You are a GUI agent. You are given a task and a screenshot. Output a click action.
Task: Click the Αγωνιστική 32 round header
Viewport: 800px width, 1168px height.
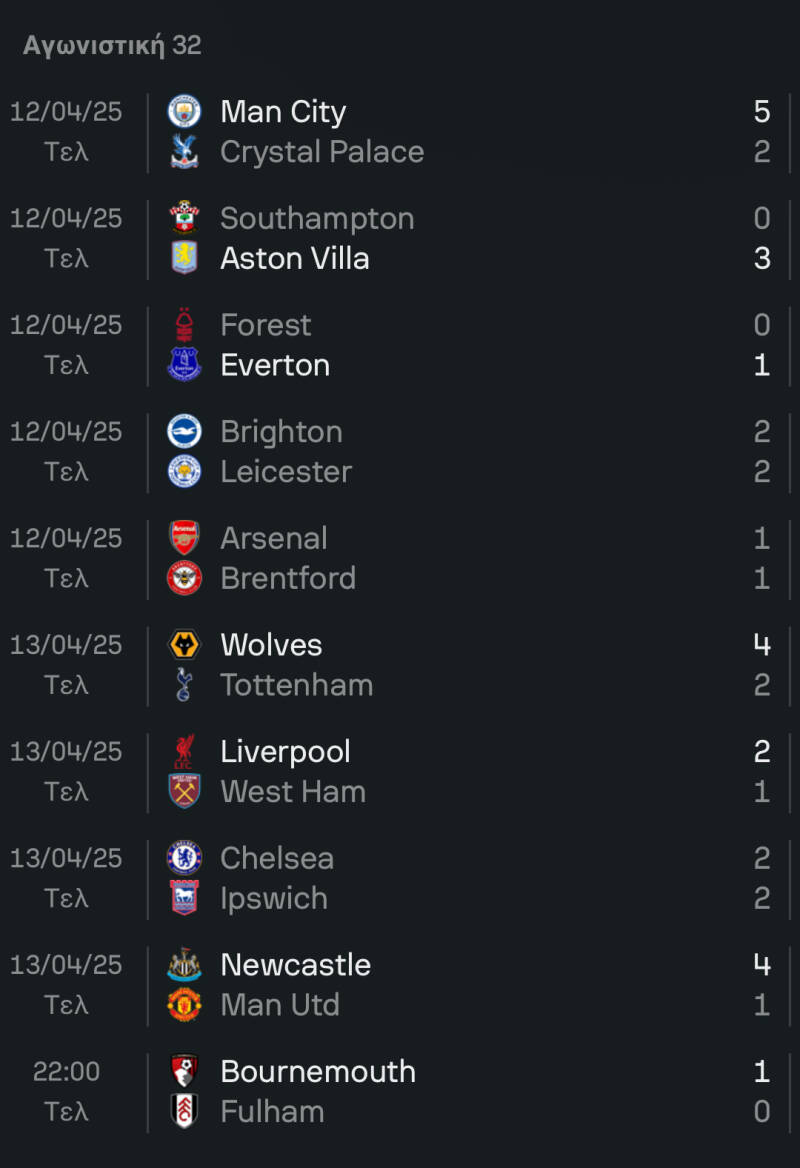point(112,45)
